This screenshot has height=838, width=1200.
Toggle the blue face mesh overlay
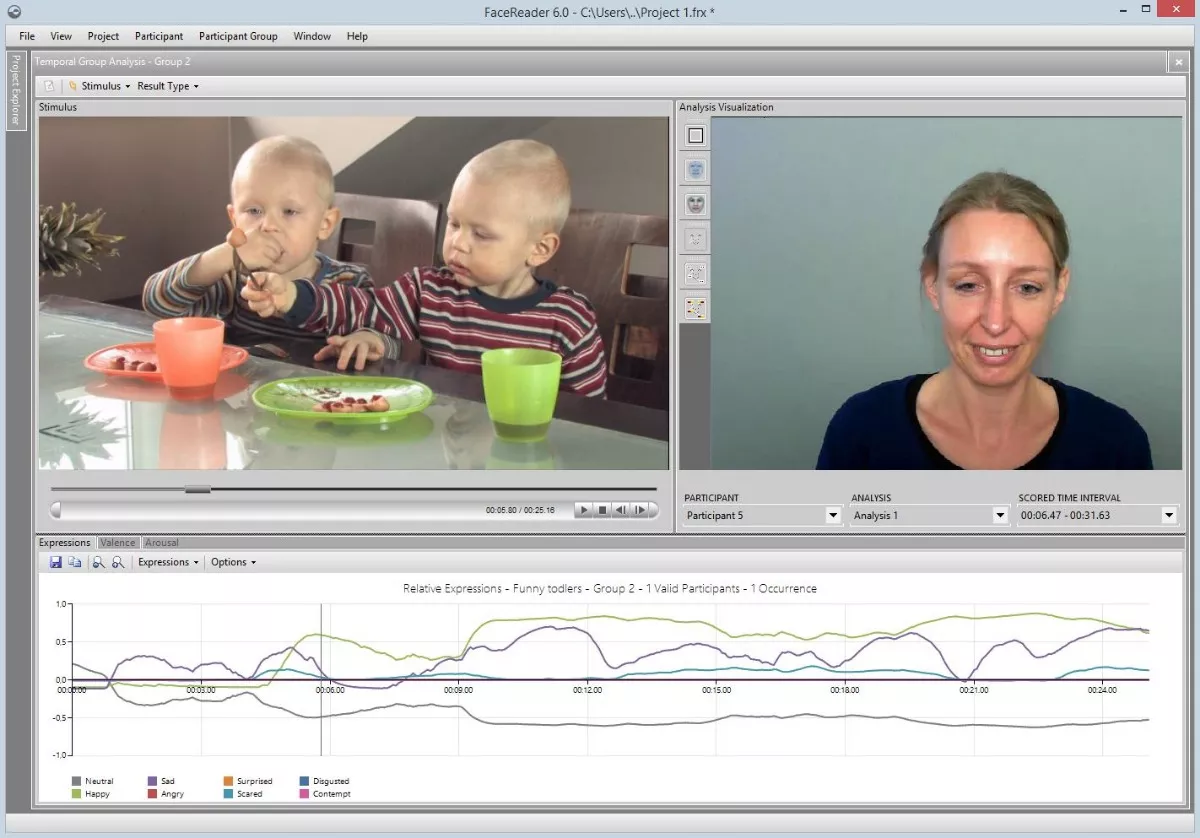pos(695,170)
